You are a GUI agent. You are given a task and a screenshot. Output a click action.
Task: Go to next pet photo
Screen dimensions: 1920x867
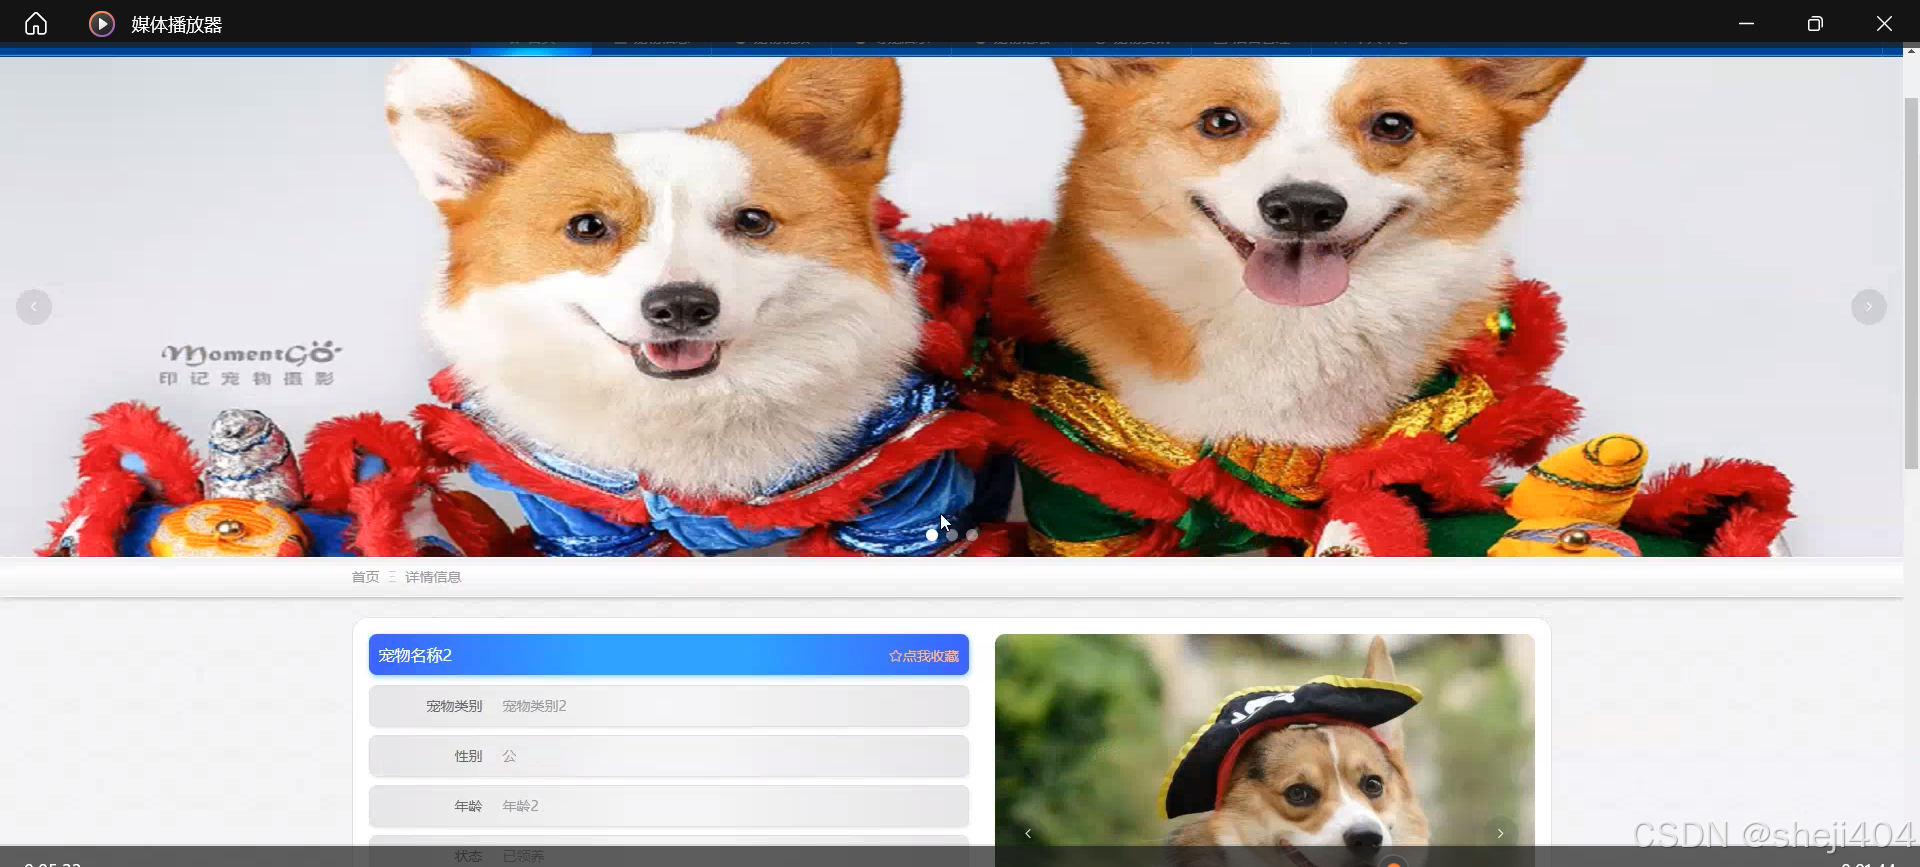pos(1500,833)
